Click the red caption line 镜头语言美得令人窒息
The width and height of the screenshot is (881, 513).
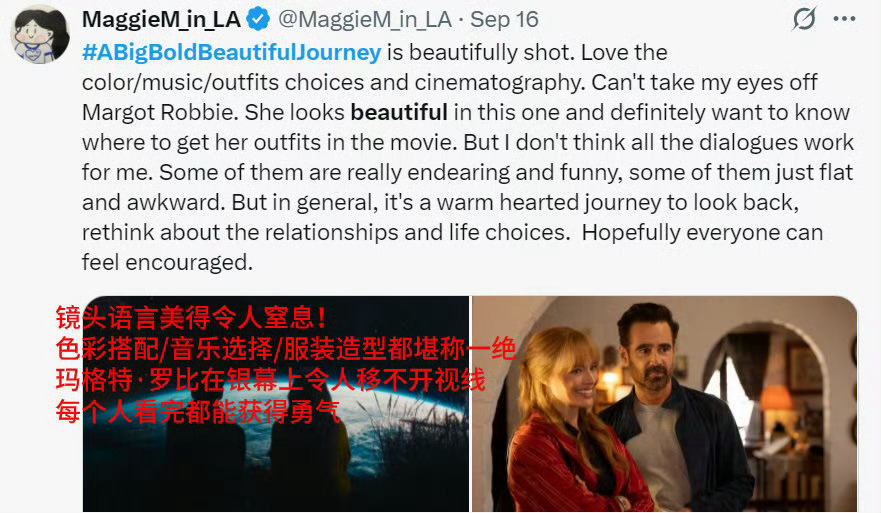190,318
